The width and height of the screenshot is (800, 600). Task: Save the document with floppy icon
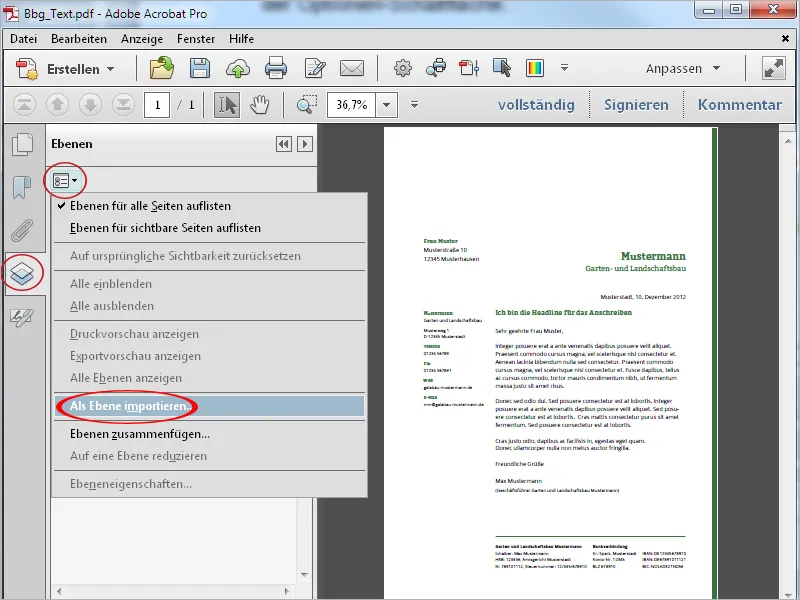199,68
